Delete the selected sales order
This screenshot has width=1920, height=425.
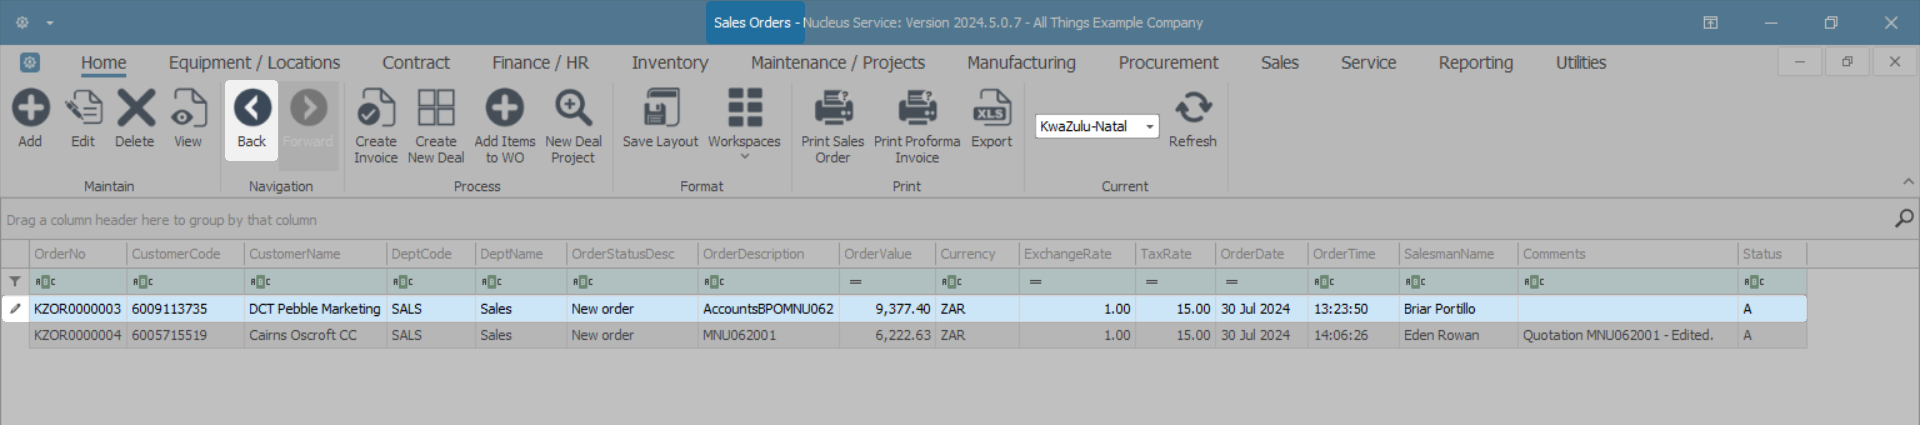tap(135, 109)
